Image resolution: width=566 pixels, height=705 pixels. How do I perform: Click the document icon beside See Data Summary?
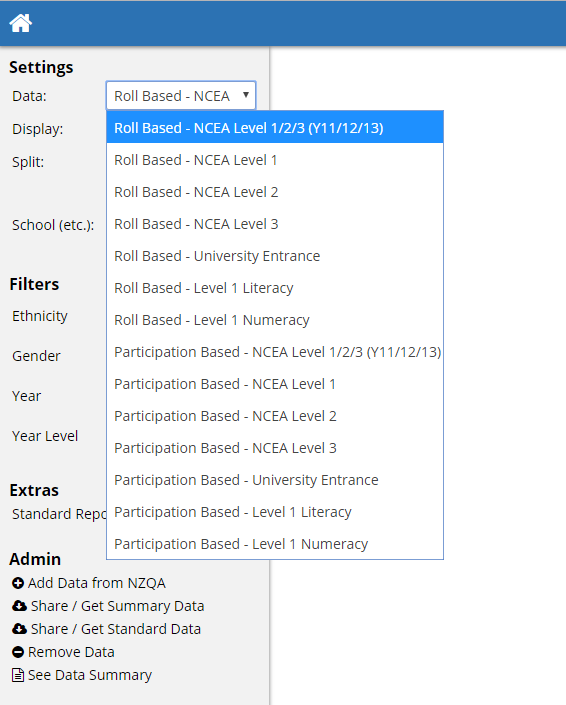point(18,675)
